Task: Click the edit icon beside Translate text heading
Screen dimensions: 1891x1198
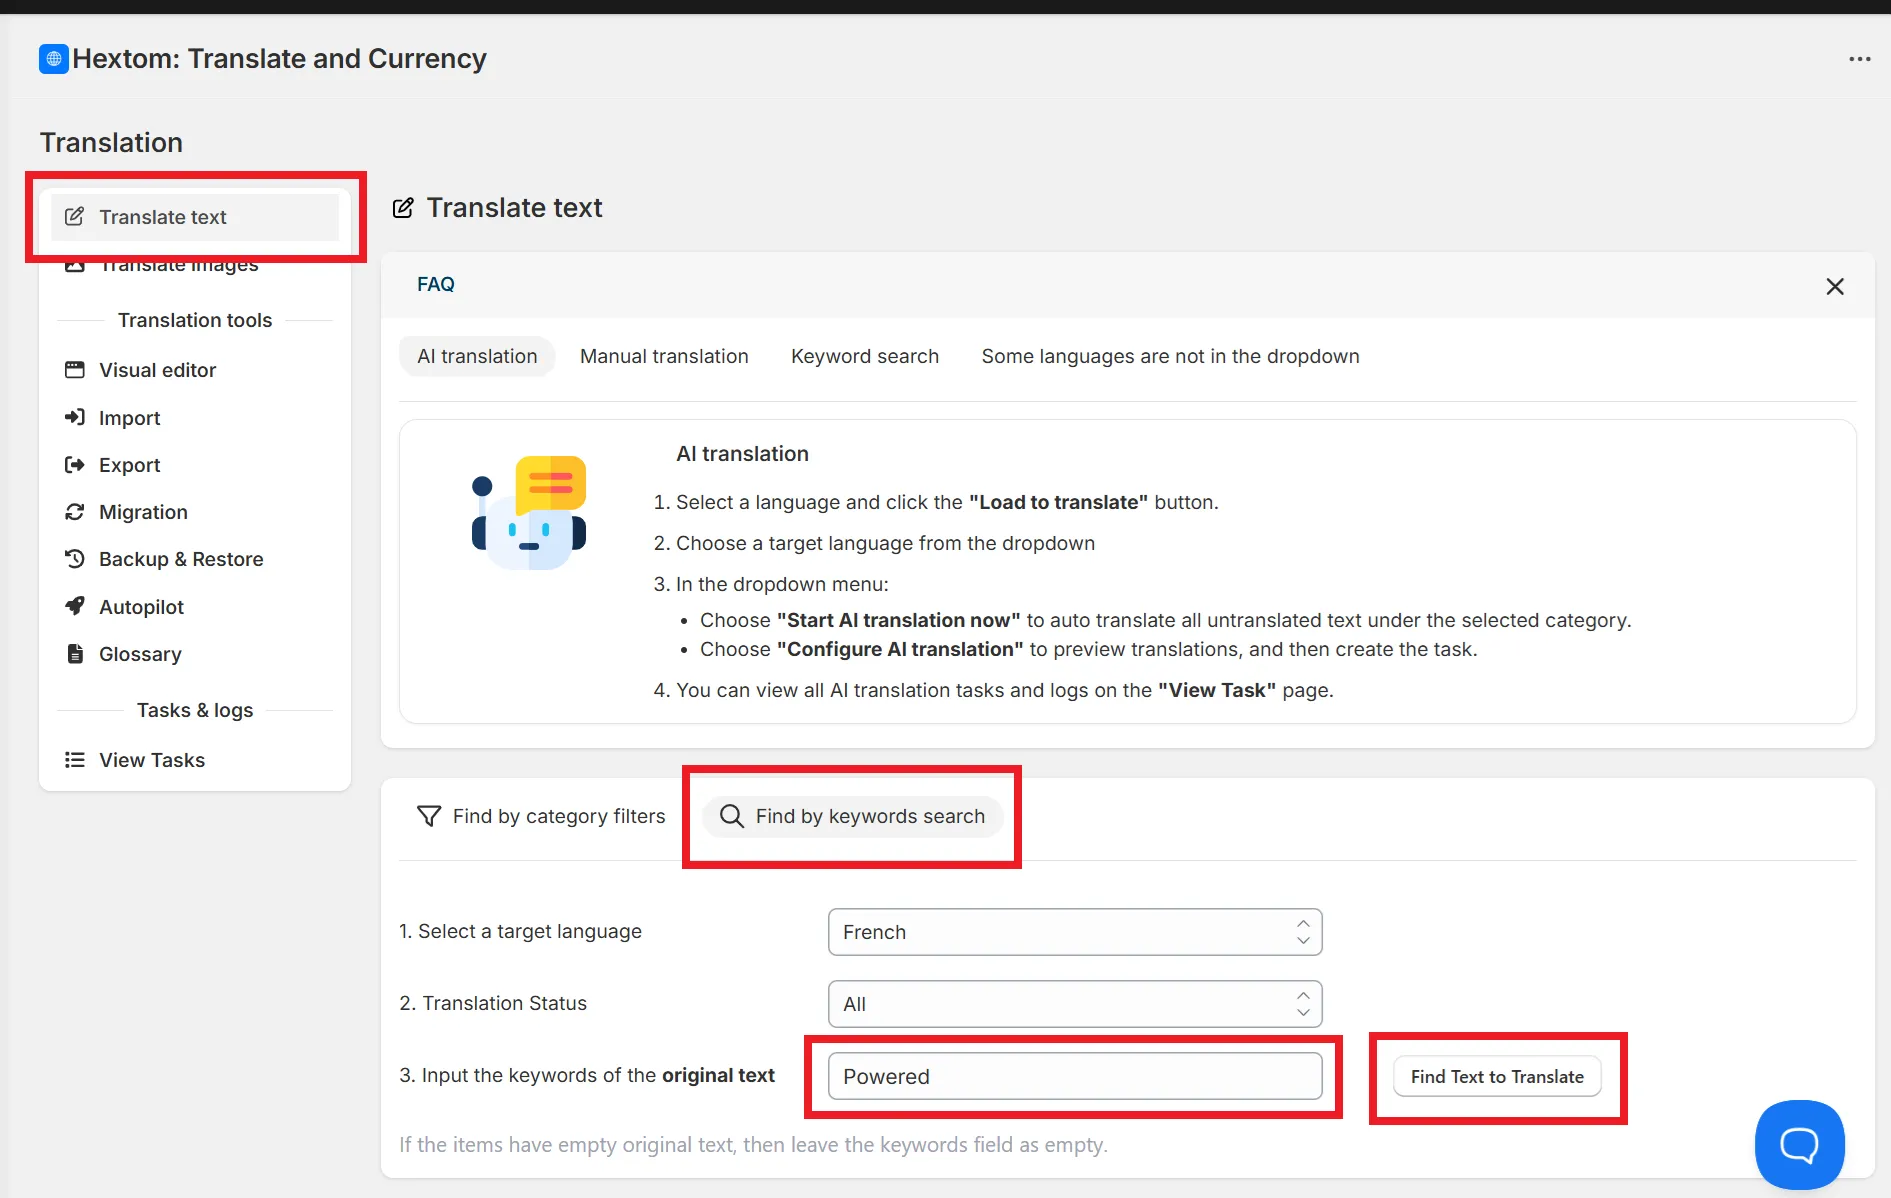Action: click(x=403, y=208)
